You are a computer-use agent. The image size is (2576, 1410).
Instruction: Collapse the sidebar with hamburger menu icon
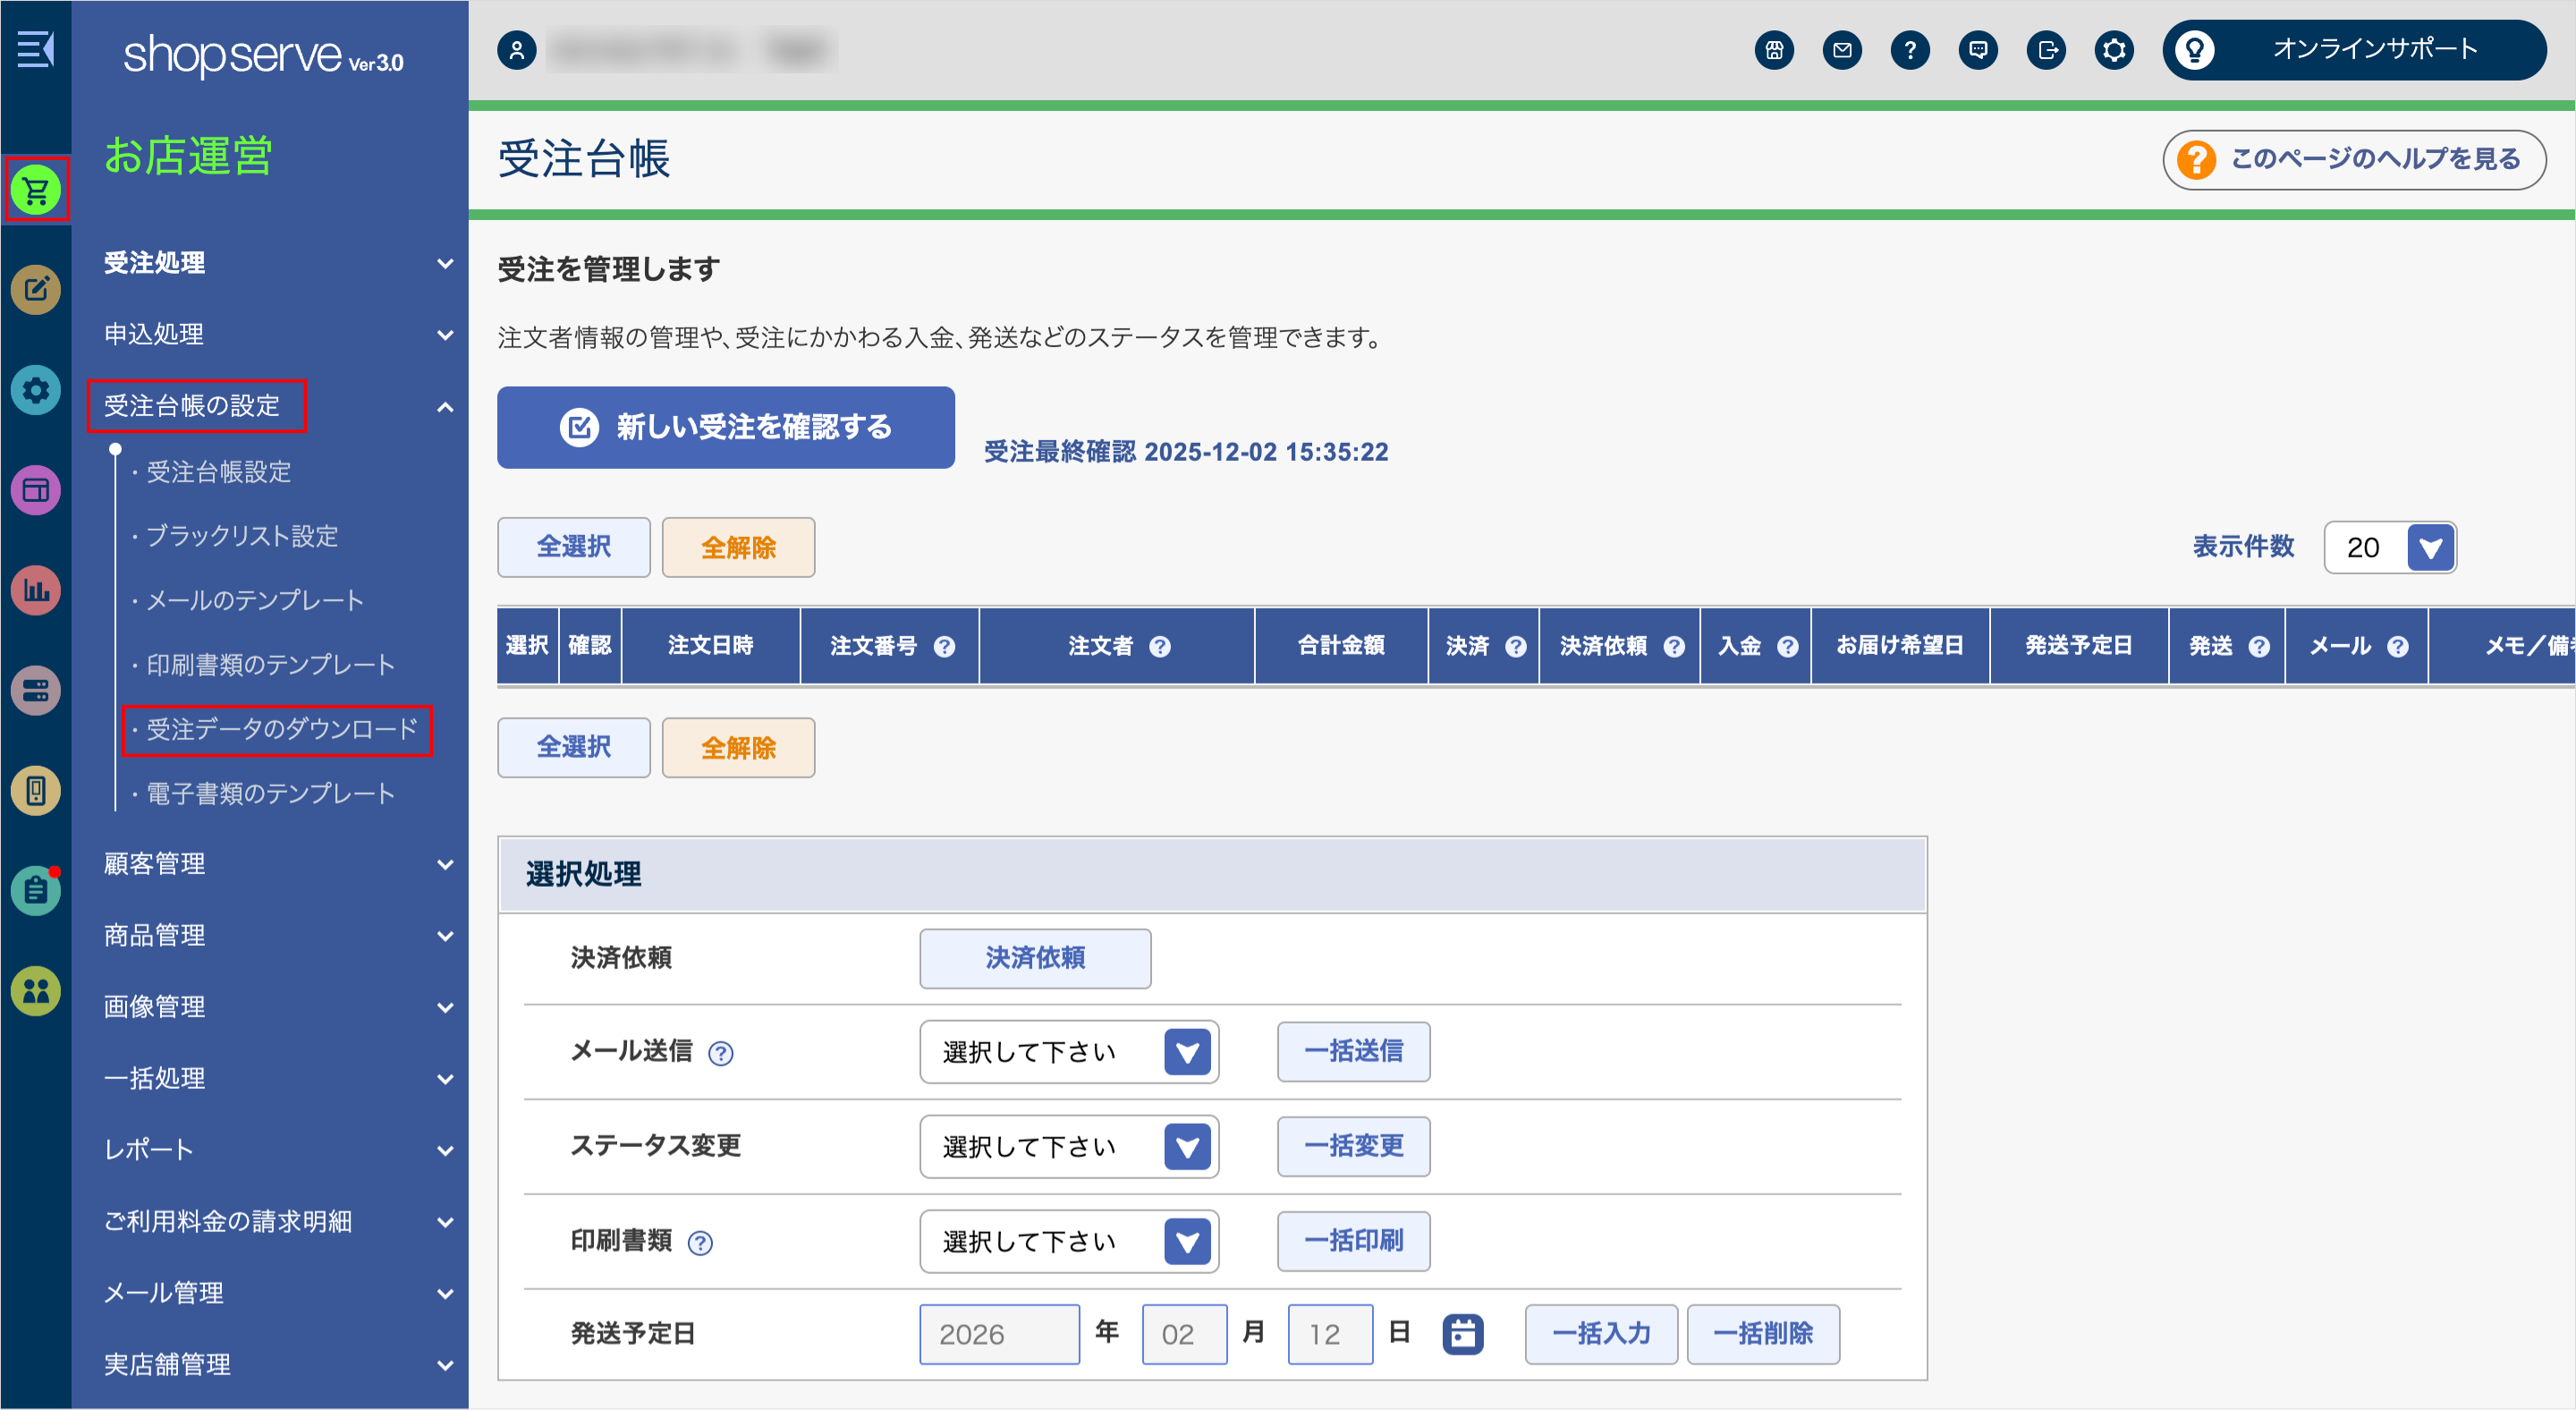36,48
